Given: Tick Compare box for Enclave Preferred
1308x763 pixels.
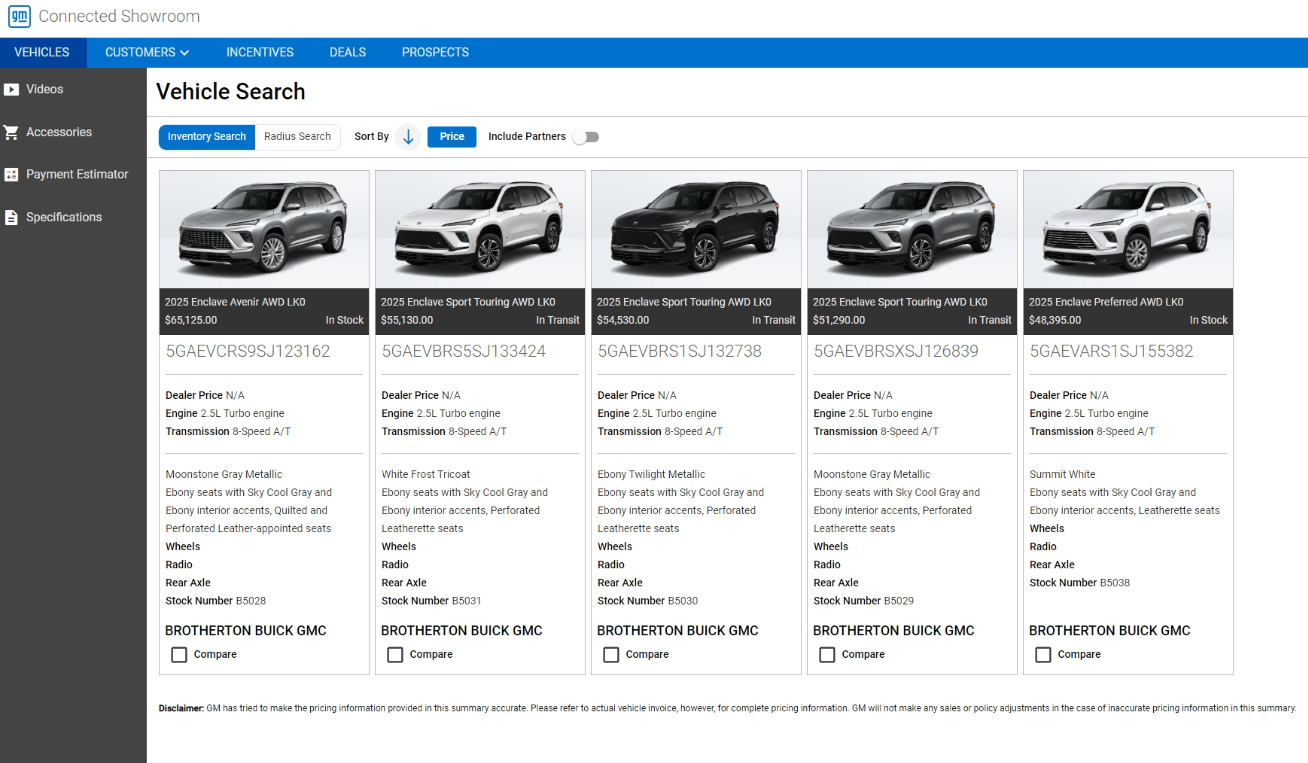Looking at the screenshot, I should tap(1043, 655).
